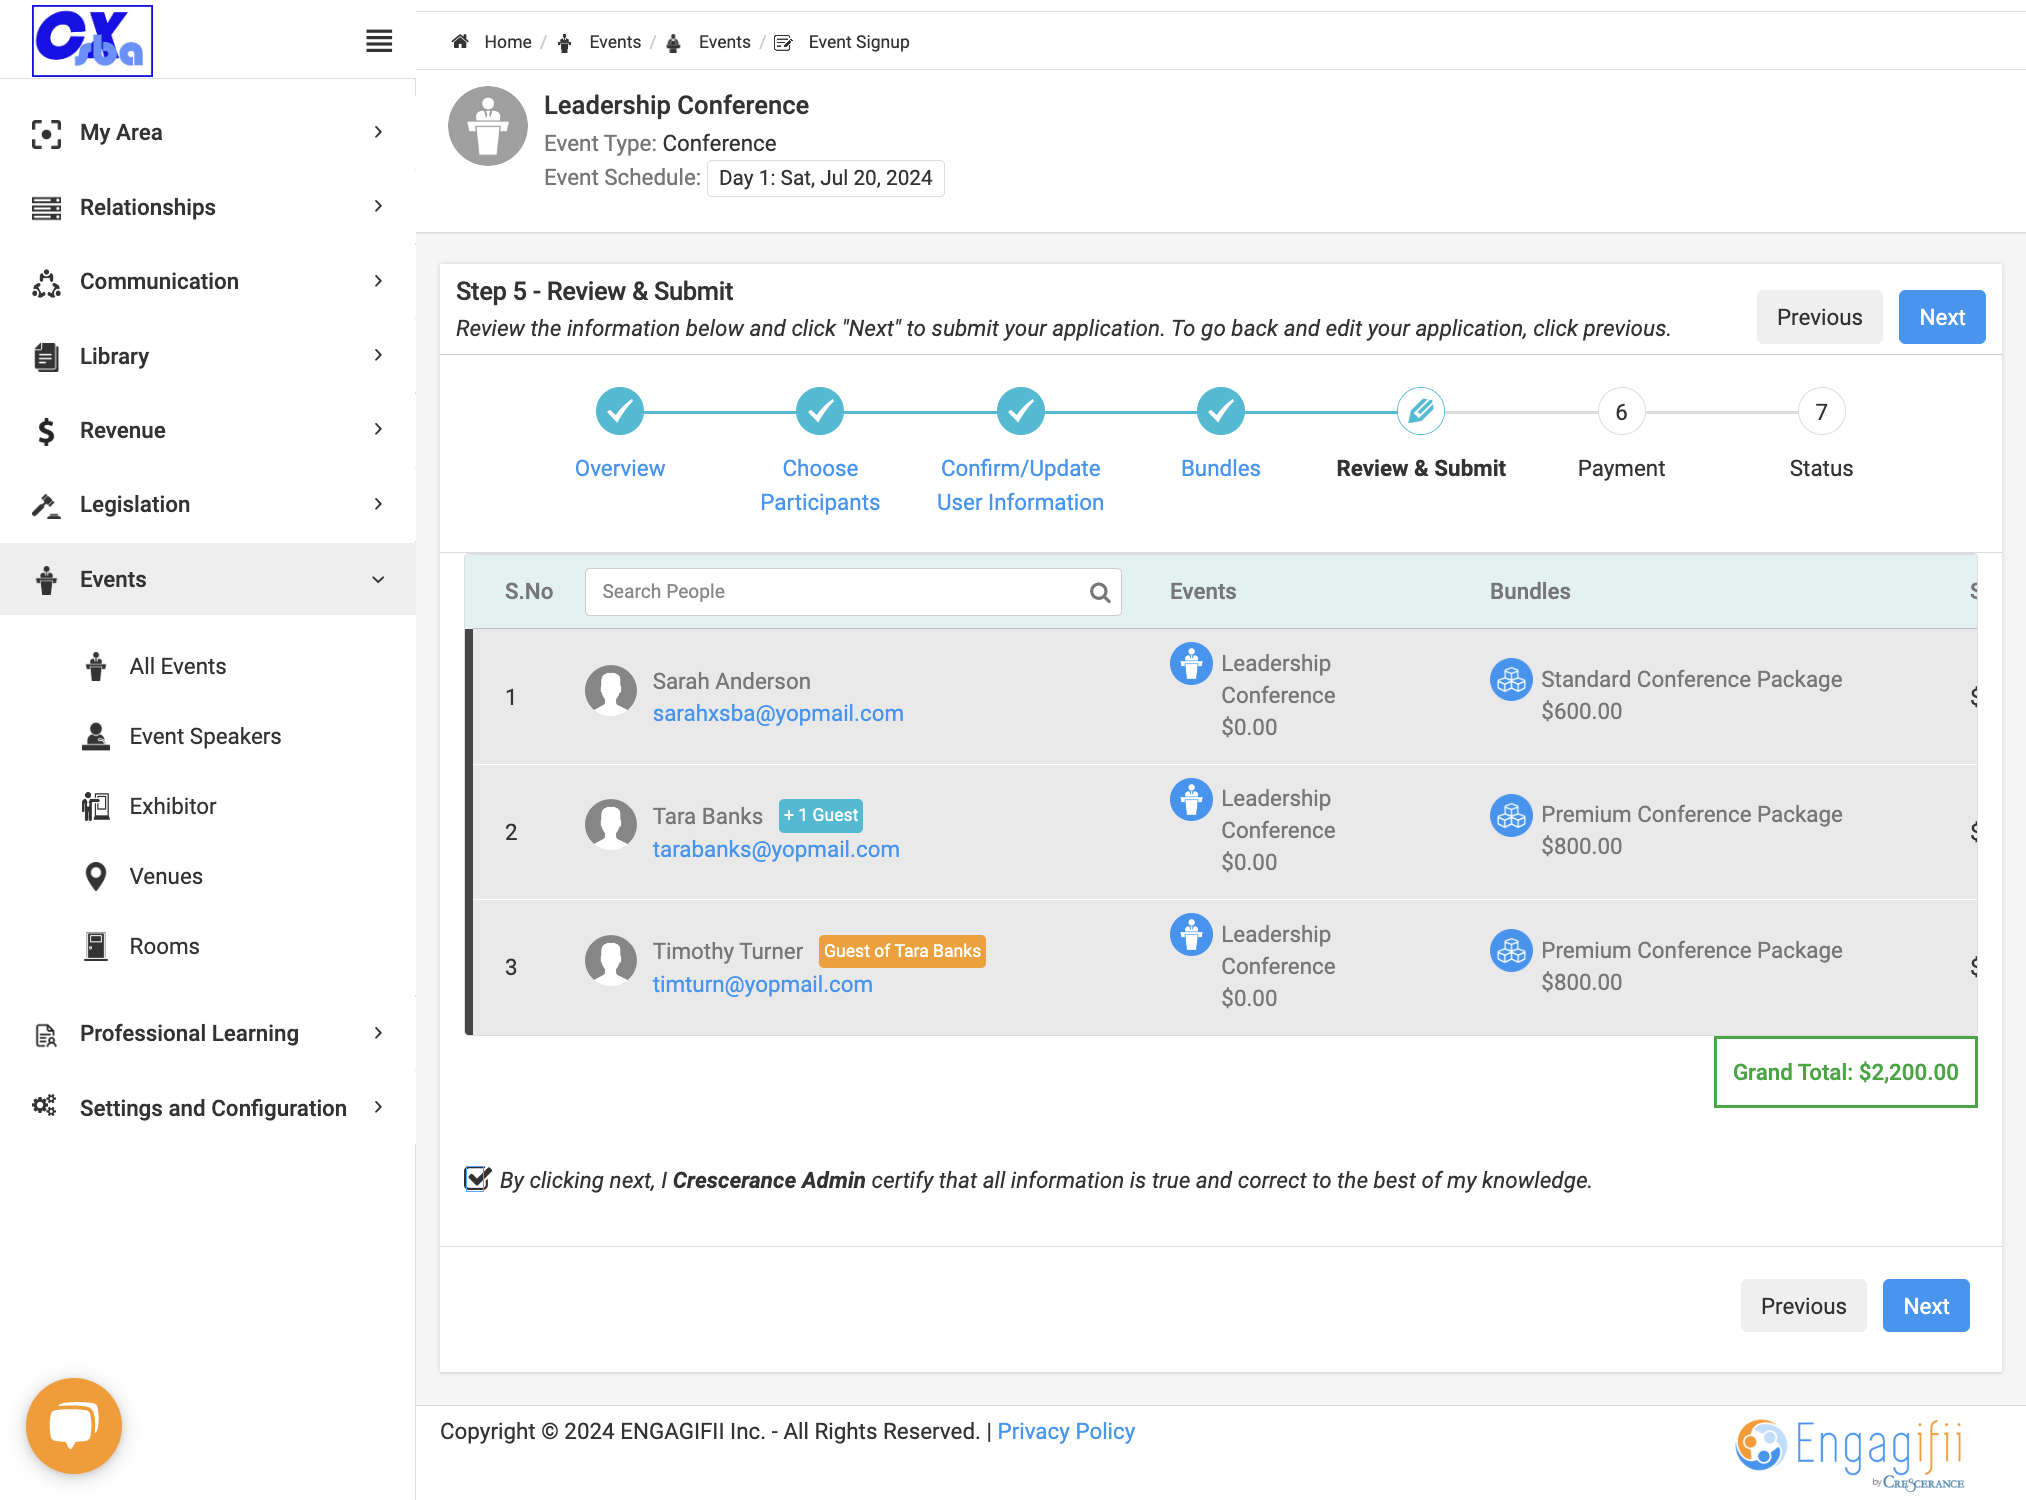Click sarahxsba@yopmail.com email link
This screenshot has width=2026, height=1500.
(x=778, y=713)
